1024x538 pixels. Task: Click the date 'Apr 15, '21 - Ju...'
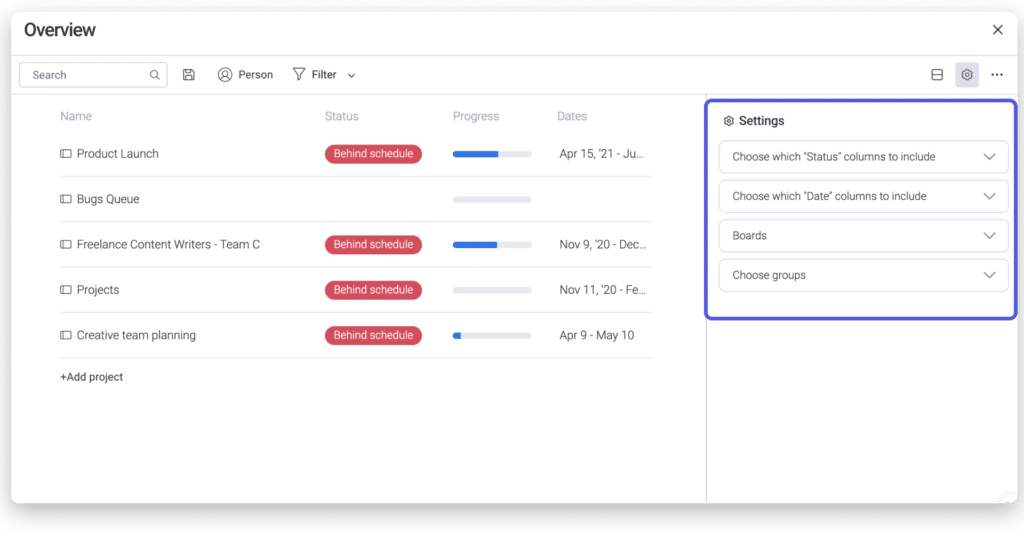(x=601, y=154)
